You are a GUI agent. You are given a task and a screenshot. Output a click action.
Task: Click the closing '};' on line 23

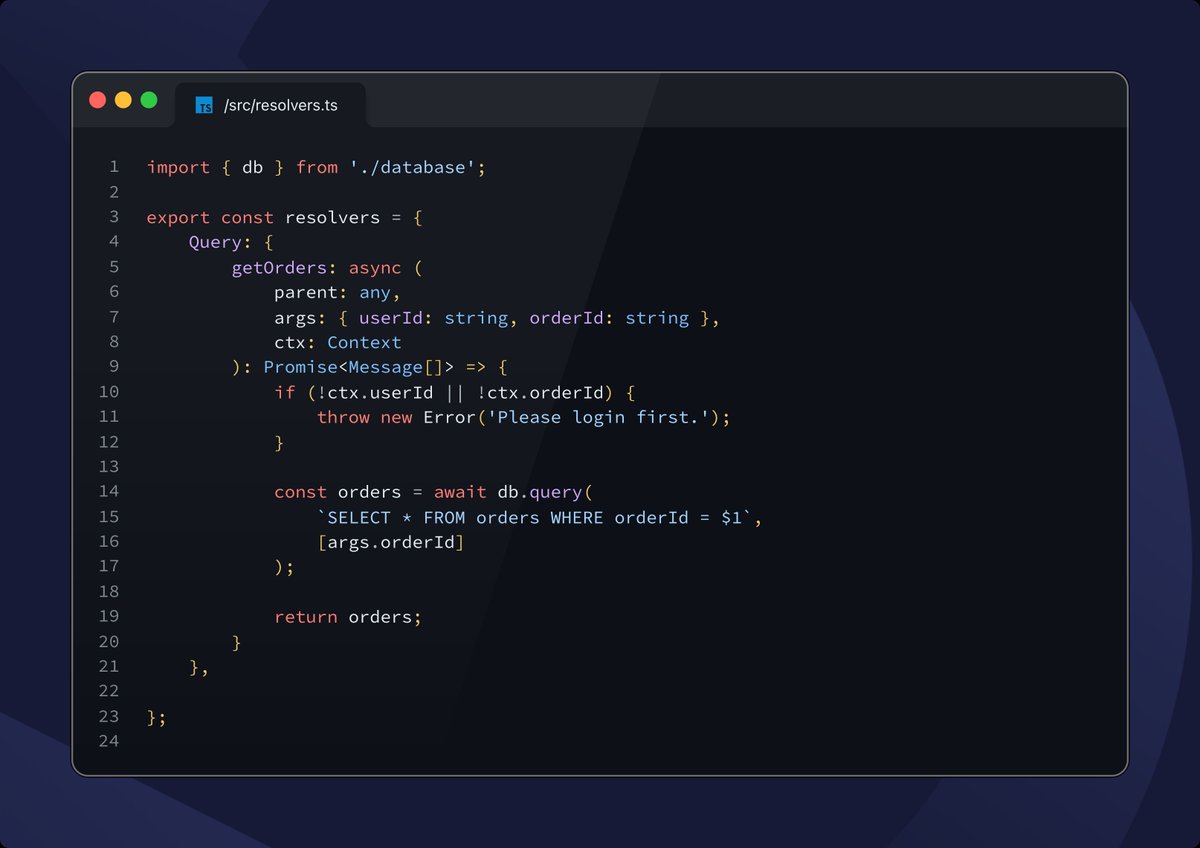pos(157,717)
